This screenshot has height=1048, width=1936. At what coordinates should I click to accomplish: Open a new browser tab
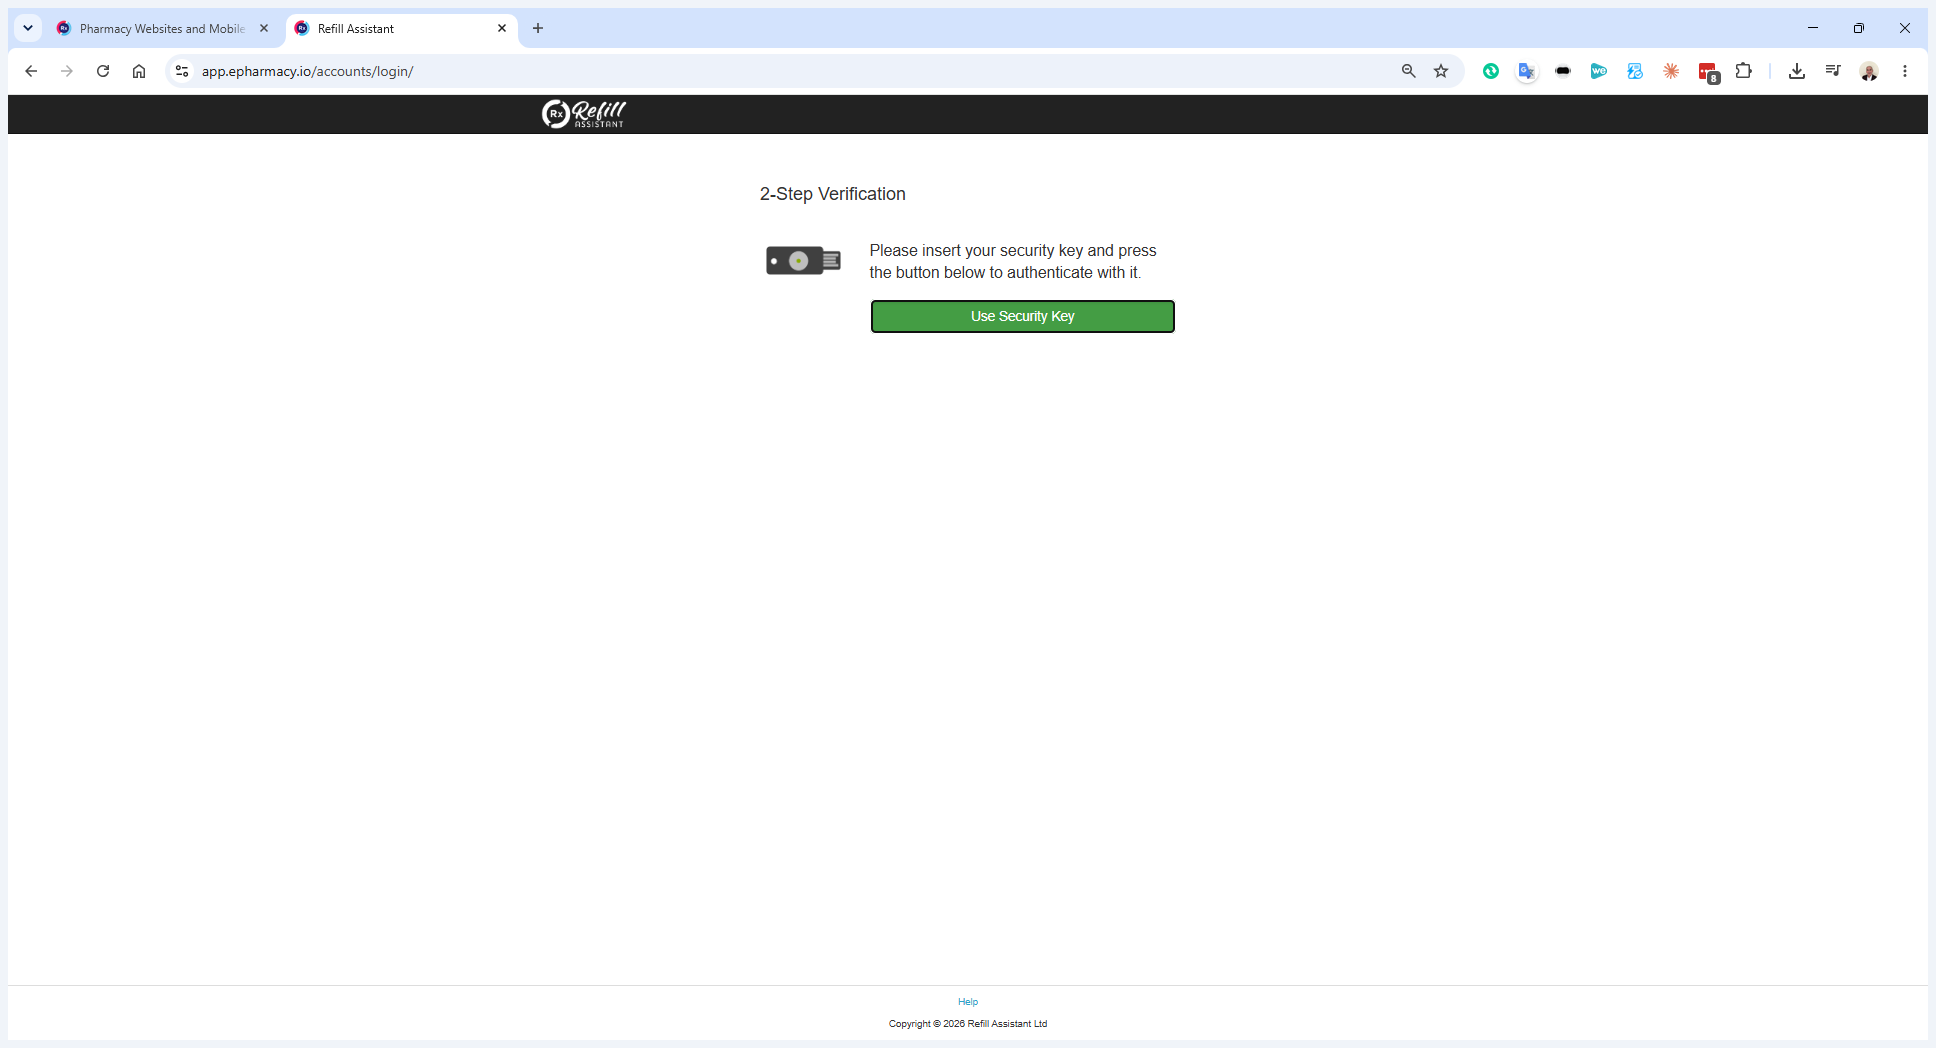(x=538, y=28)
